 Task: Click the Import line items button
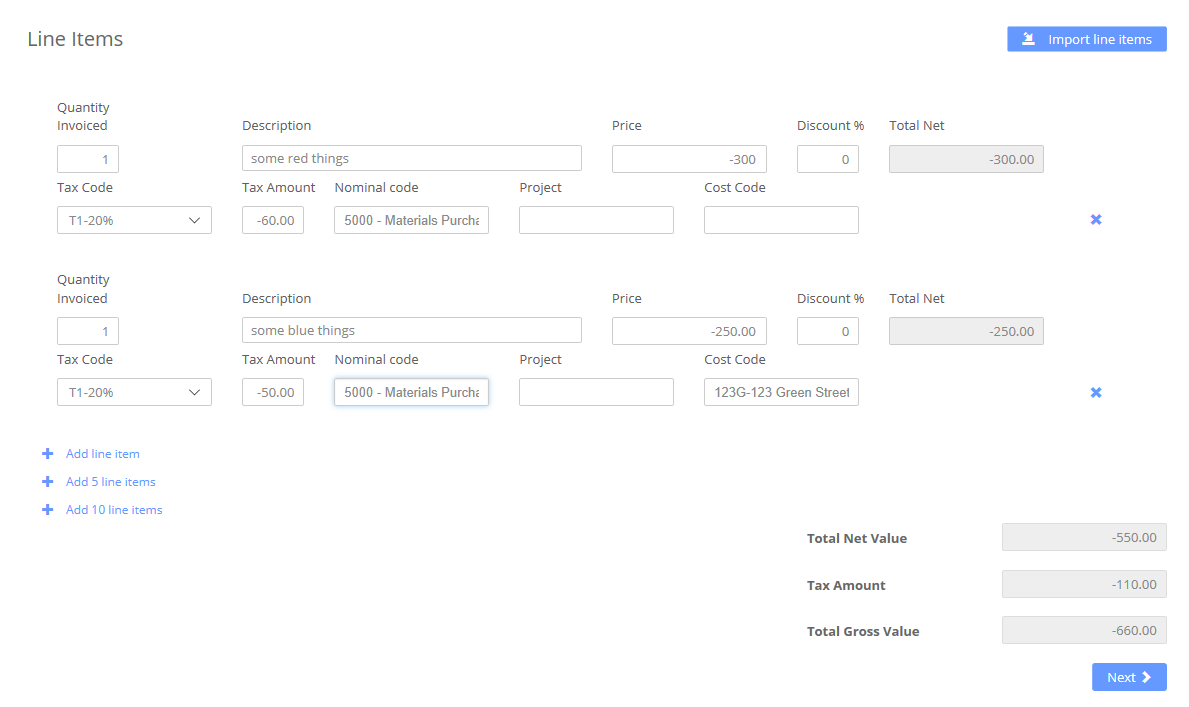click(1087, 39)
